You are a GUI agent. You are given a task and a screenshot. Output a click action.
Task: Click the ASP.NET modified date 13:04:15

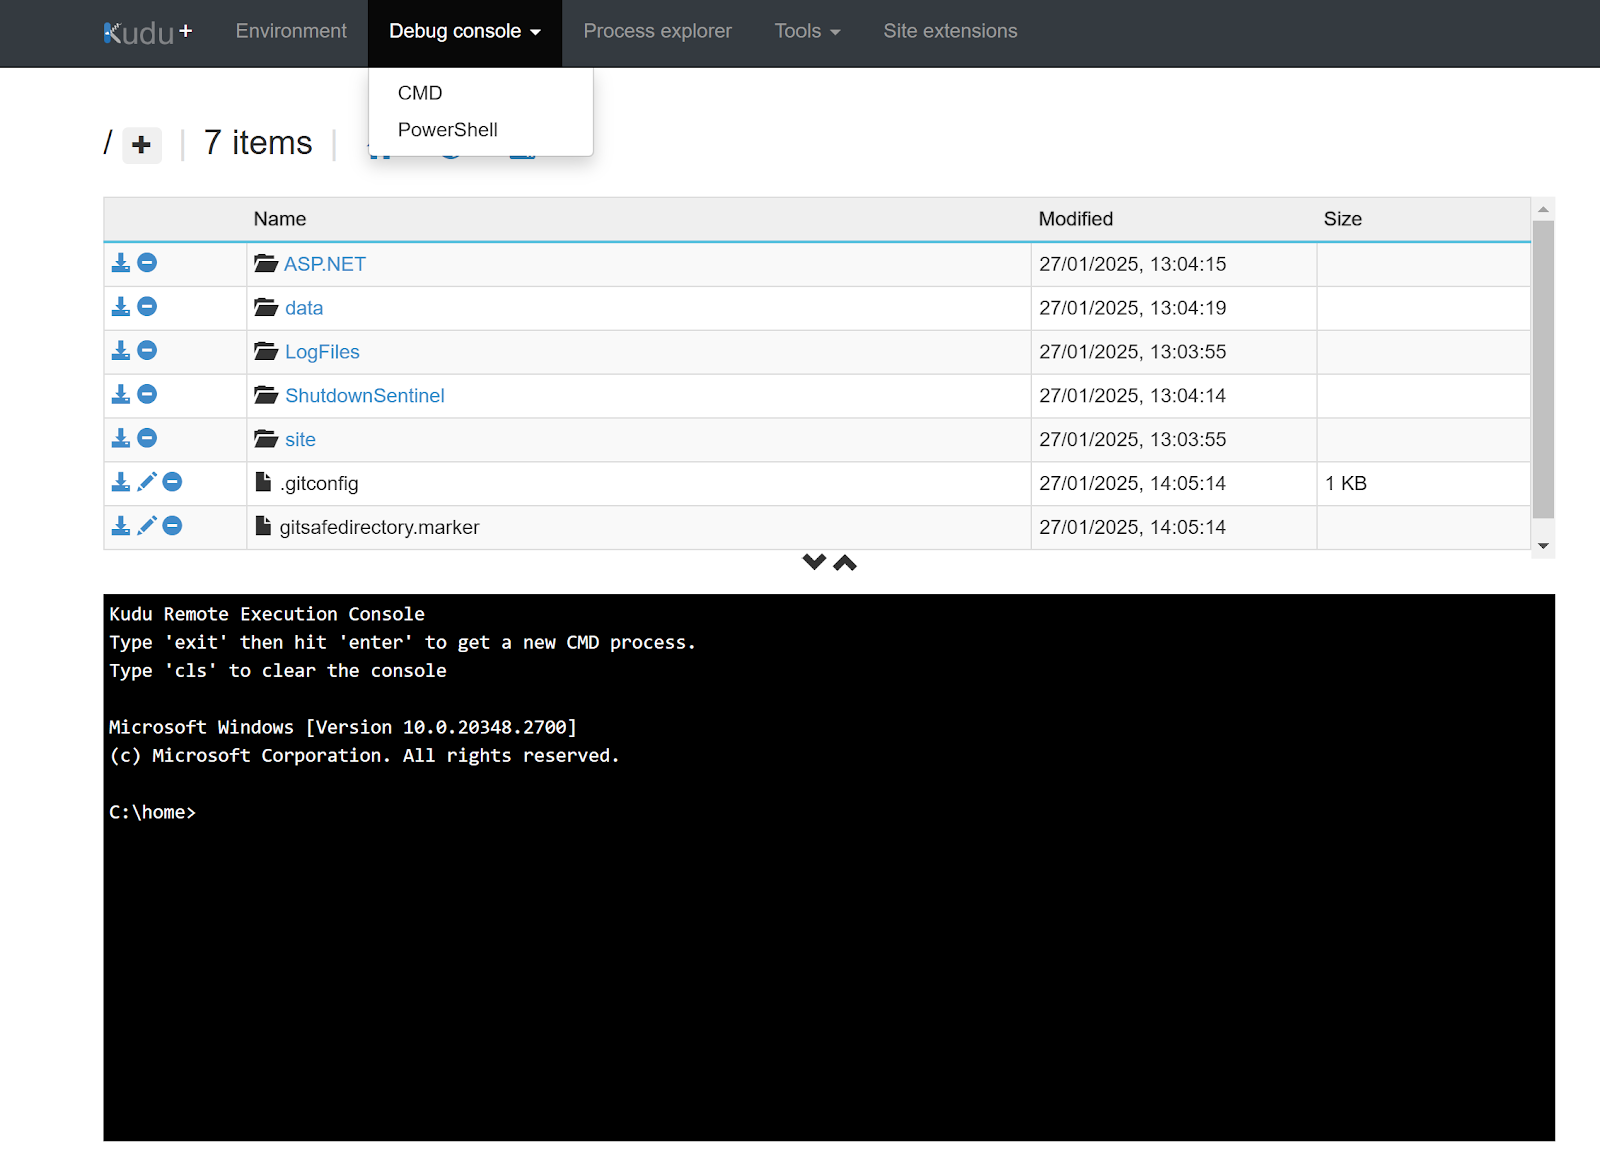tap(1133, 264)
